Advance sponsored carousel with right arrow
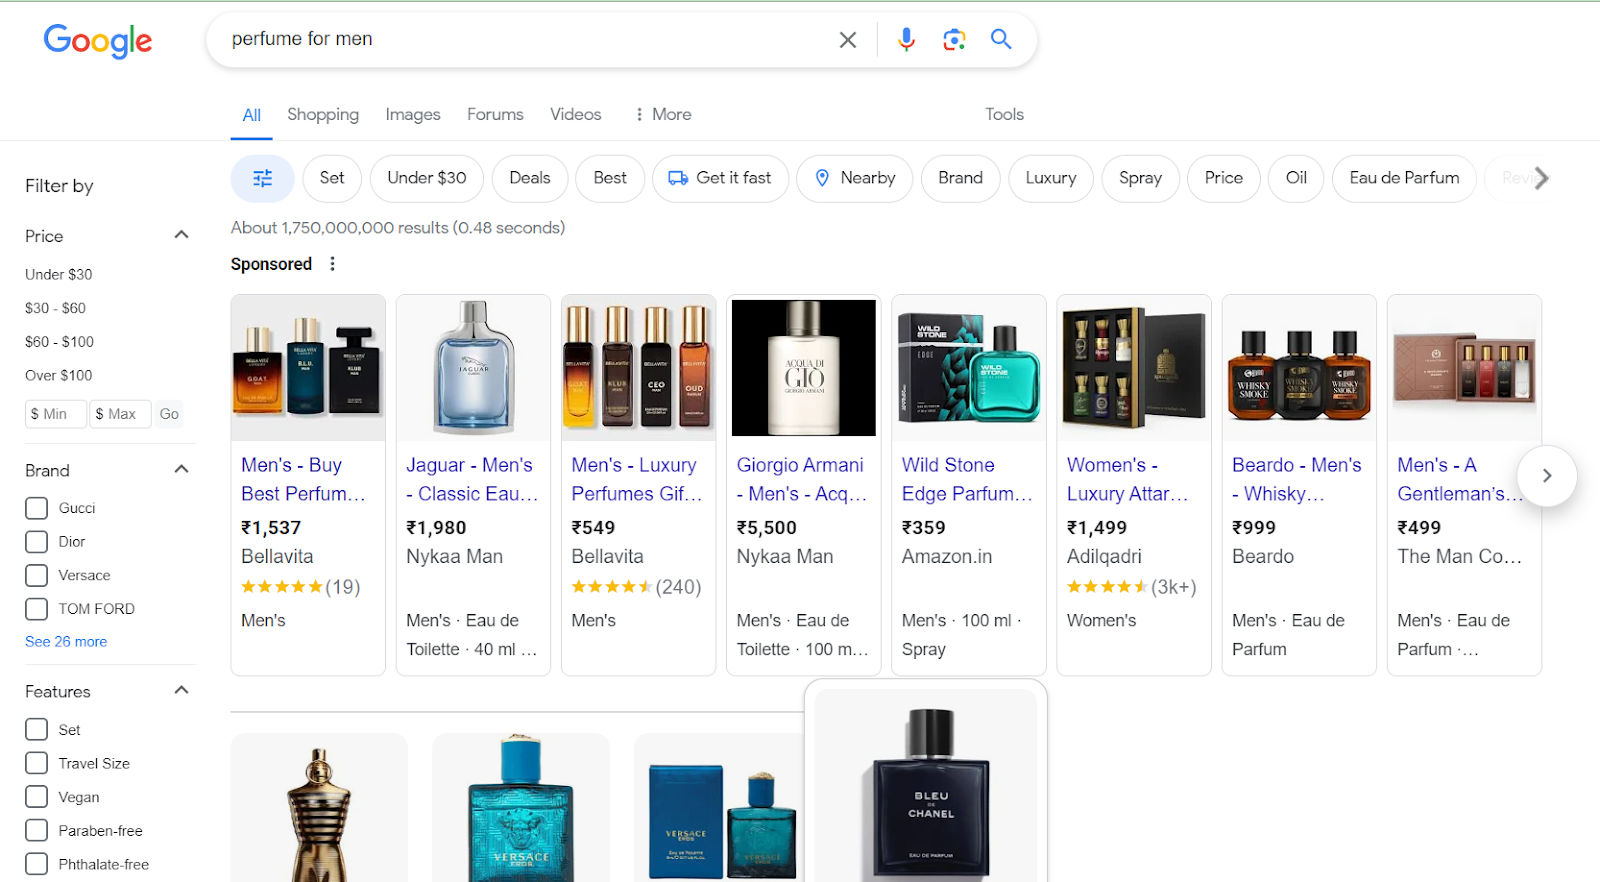1600x882 pixels. click(1546, 476)
